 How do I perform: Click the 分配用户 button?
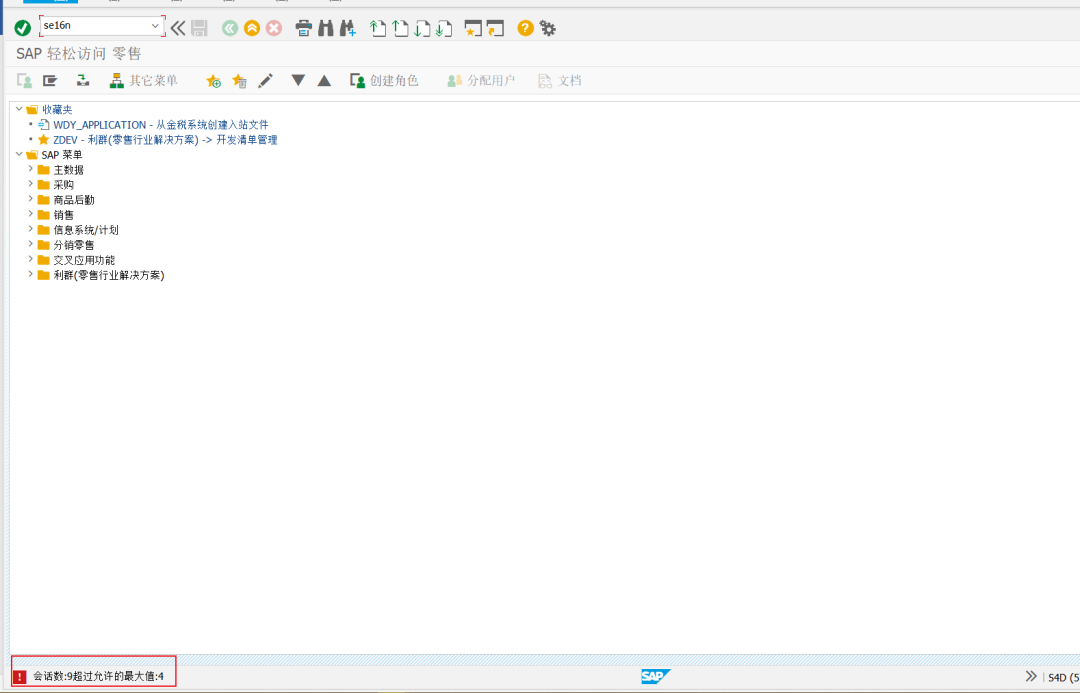481,81
